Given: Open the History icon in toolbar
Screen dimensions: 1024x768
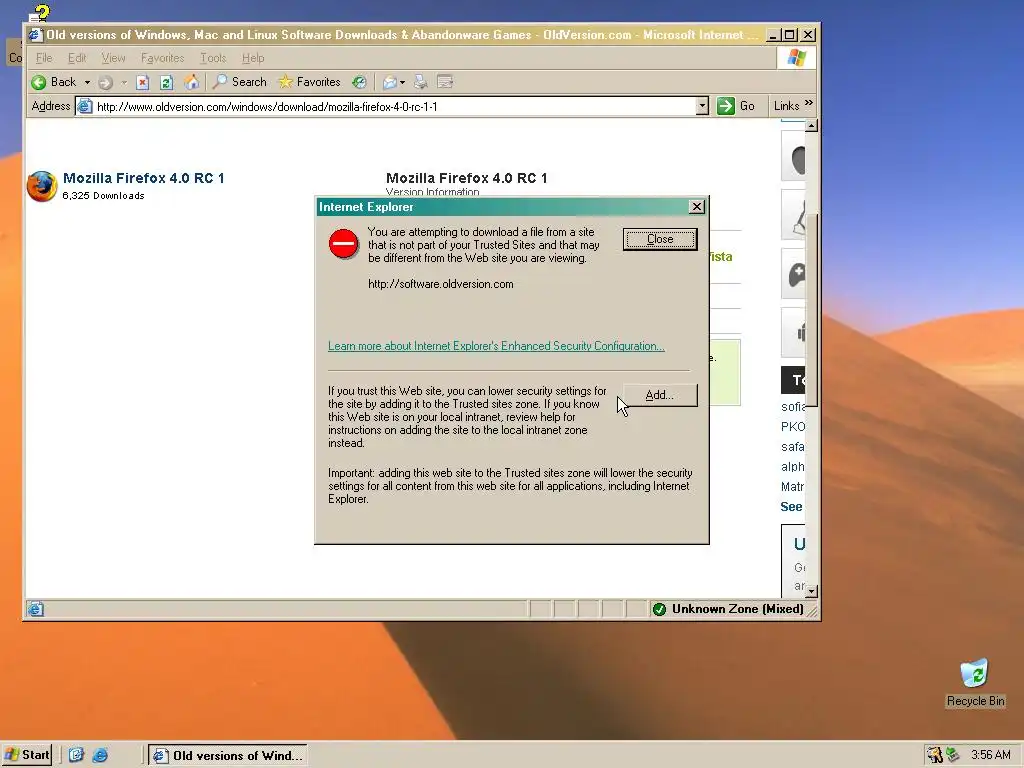Looking at the screenshot, I should click(x=359, y=82).
